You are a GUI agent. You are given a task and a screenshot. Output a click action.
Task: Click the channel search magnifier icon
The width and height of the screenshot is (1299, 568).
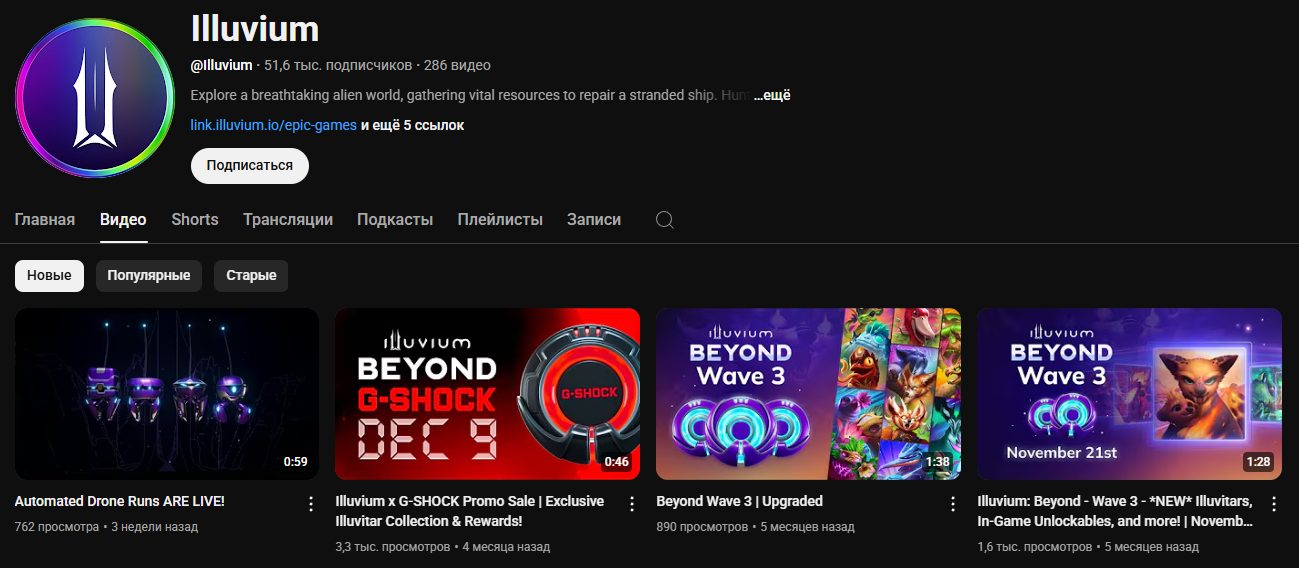point(665,220)
